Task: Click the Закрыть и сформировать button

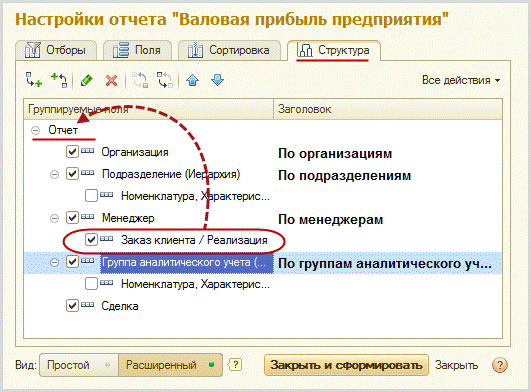Action: click(x=346, y=365)
